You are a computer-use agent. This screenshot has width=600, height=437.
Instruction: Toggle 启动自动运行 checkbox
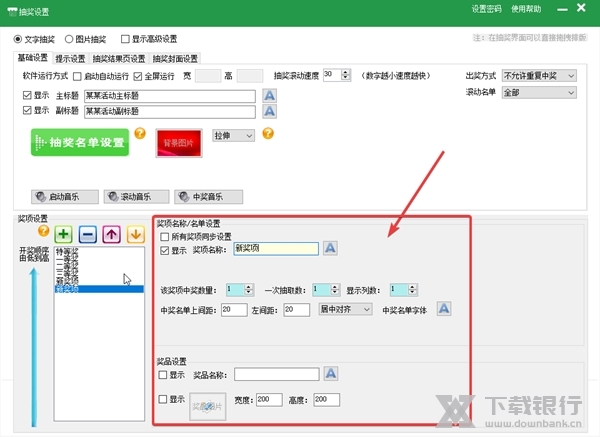pos(77,77)
